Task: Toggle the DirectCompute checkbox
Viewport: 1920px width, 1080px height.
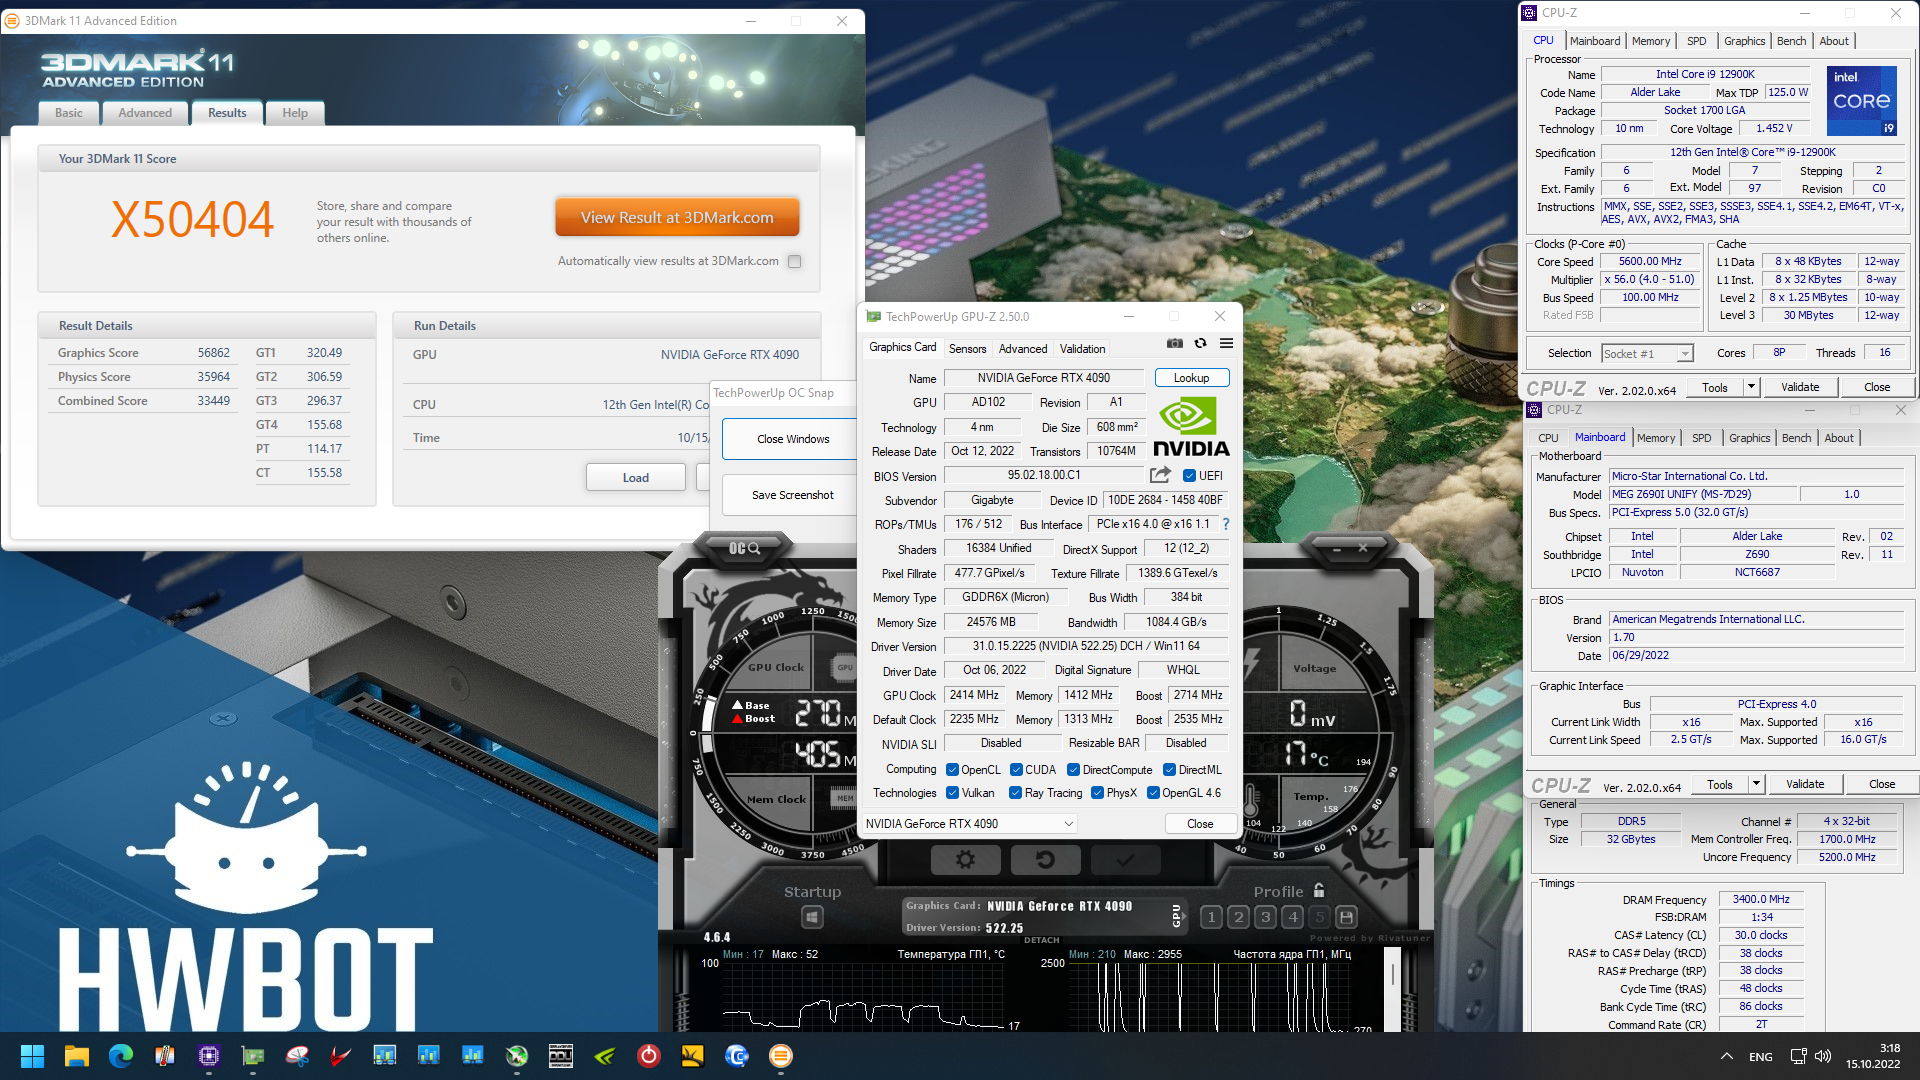Action: click(x=1073, y=769)
